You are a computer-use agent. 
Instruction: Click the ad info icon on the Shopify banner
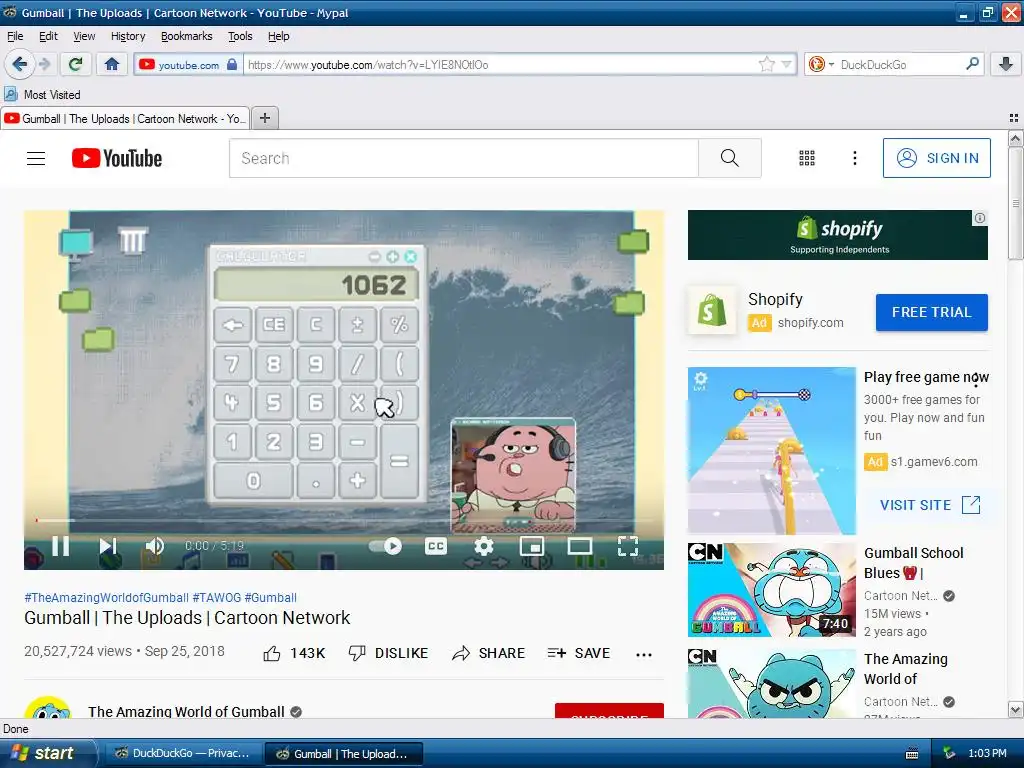click(x=980, y=218)
